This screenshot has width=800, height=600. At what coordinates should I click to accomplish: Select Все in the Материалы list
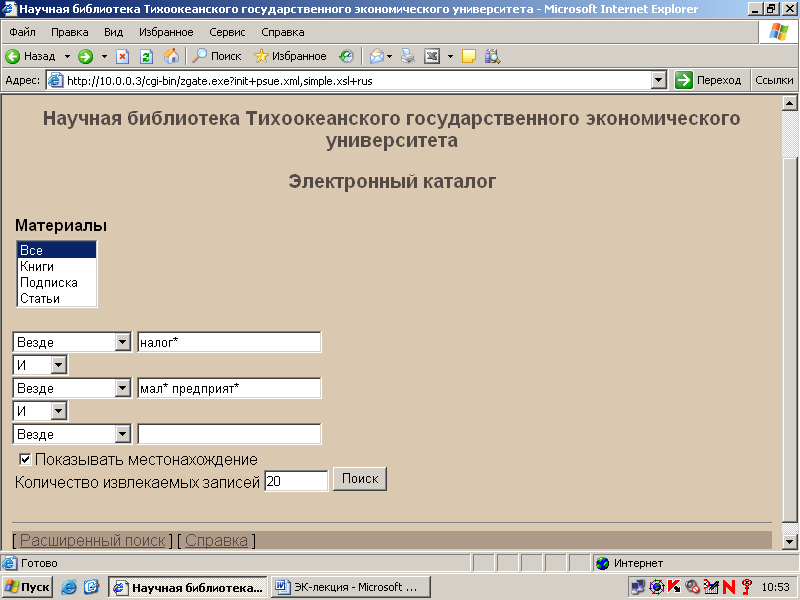[x=57, y=250]
